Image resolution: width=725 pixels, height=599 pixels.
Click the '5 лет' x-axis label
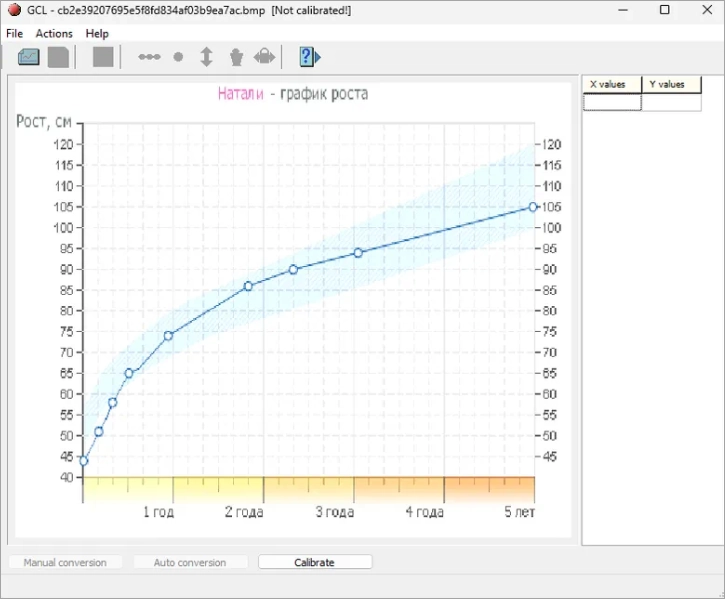[519, 512]
